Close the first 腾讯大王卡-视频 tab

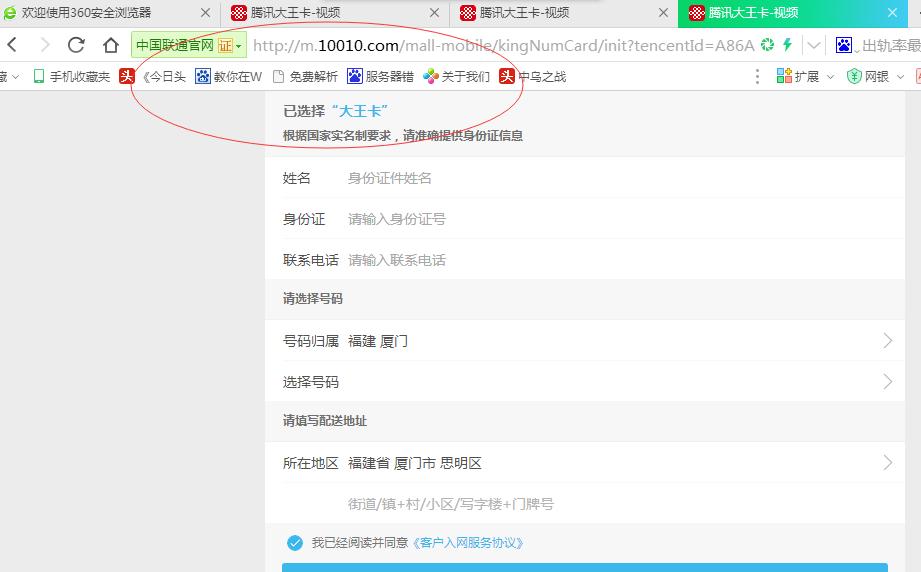(x=434, y=12)
